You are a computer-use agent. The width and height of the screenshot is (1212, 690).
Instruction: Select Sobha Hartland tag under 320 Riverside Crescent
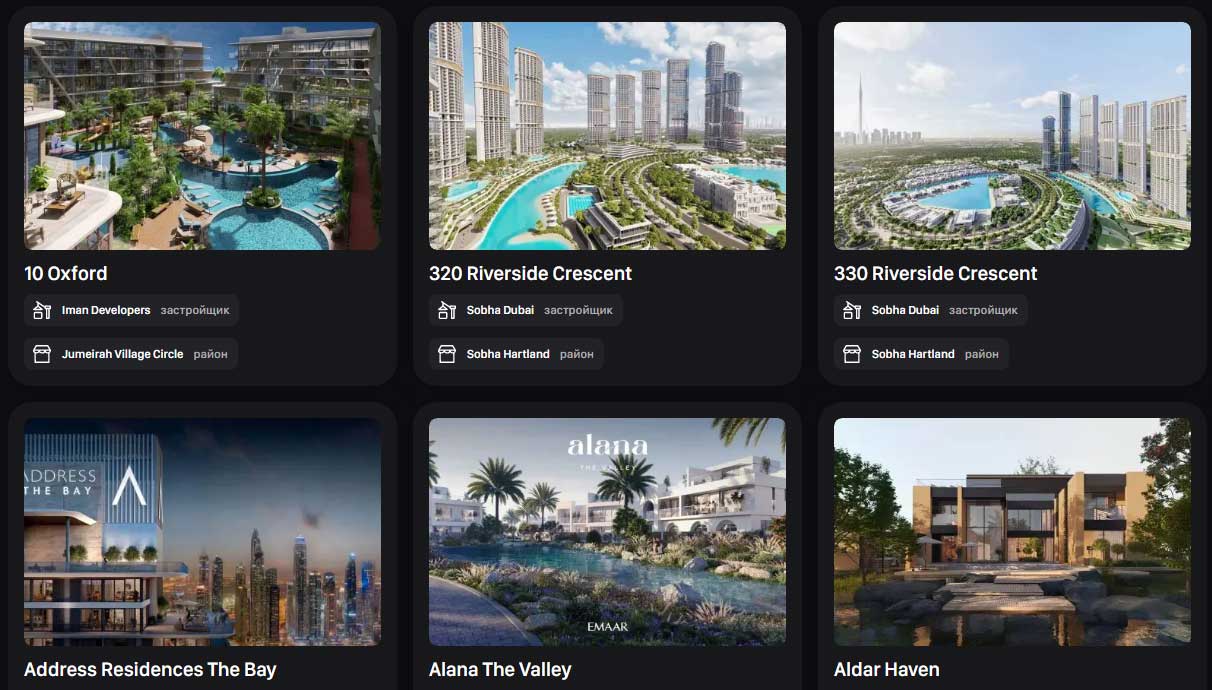tap(516, 354)
